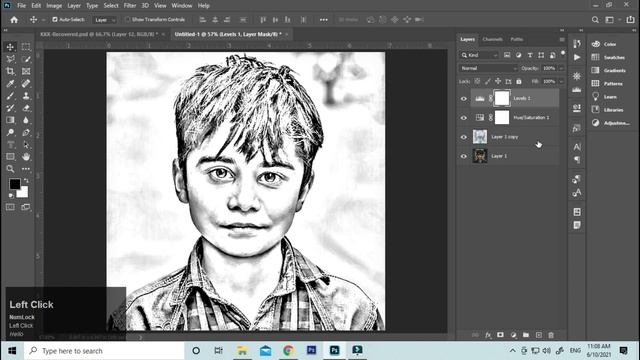The width and height of the screenshot is (640, 360).
Task: Hide the Layer 1 copy layer
Action: 464,137
